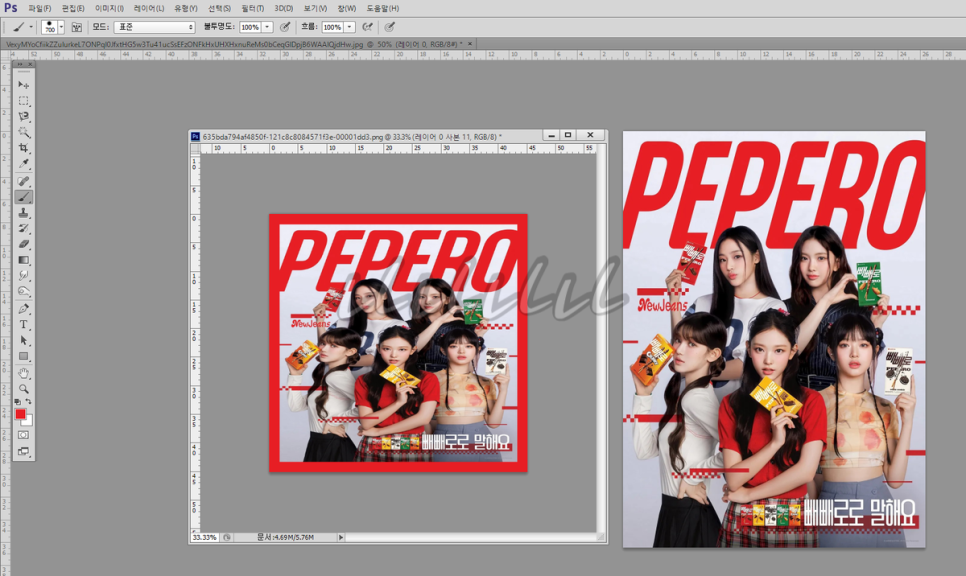
Task: Close the VexyMYoC...jpg document tab
Action: click(470, 44)
